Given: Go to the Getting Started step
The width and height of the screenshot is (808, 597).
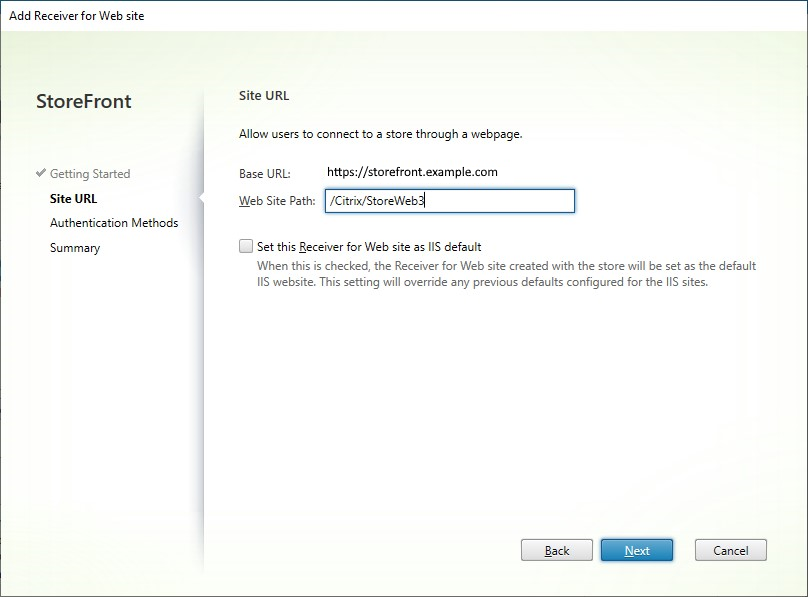Looking at the screenshot, I should pos(90,174).
